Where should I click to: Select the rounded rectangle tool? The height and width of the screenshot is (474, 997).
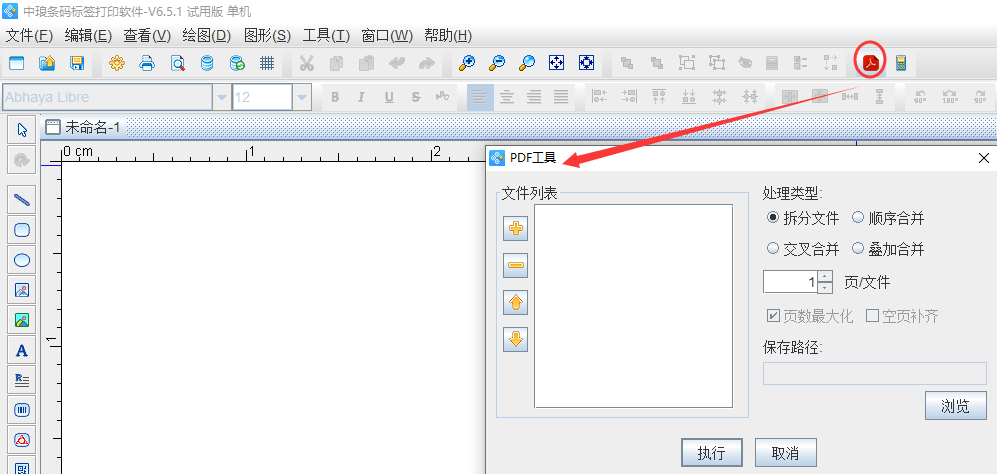(x=22, y=230)
